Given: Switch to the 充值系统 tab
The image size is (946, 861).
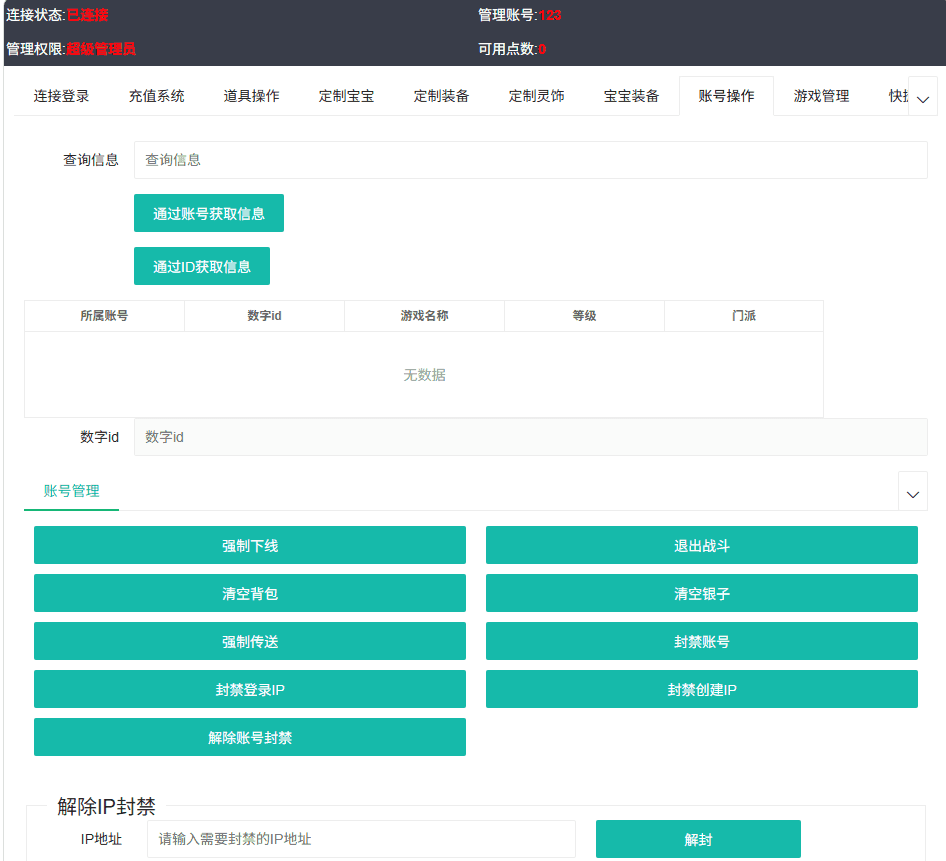Looking at the screenshot, I should 157,96.
